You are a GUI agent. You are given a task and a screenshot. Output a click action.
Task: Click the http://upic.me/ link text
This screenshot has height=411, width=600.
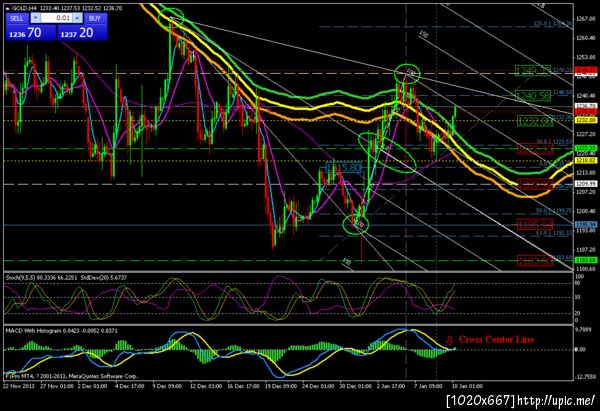click(x=555, y=401)
